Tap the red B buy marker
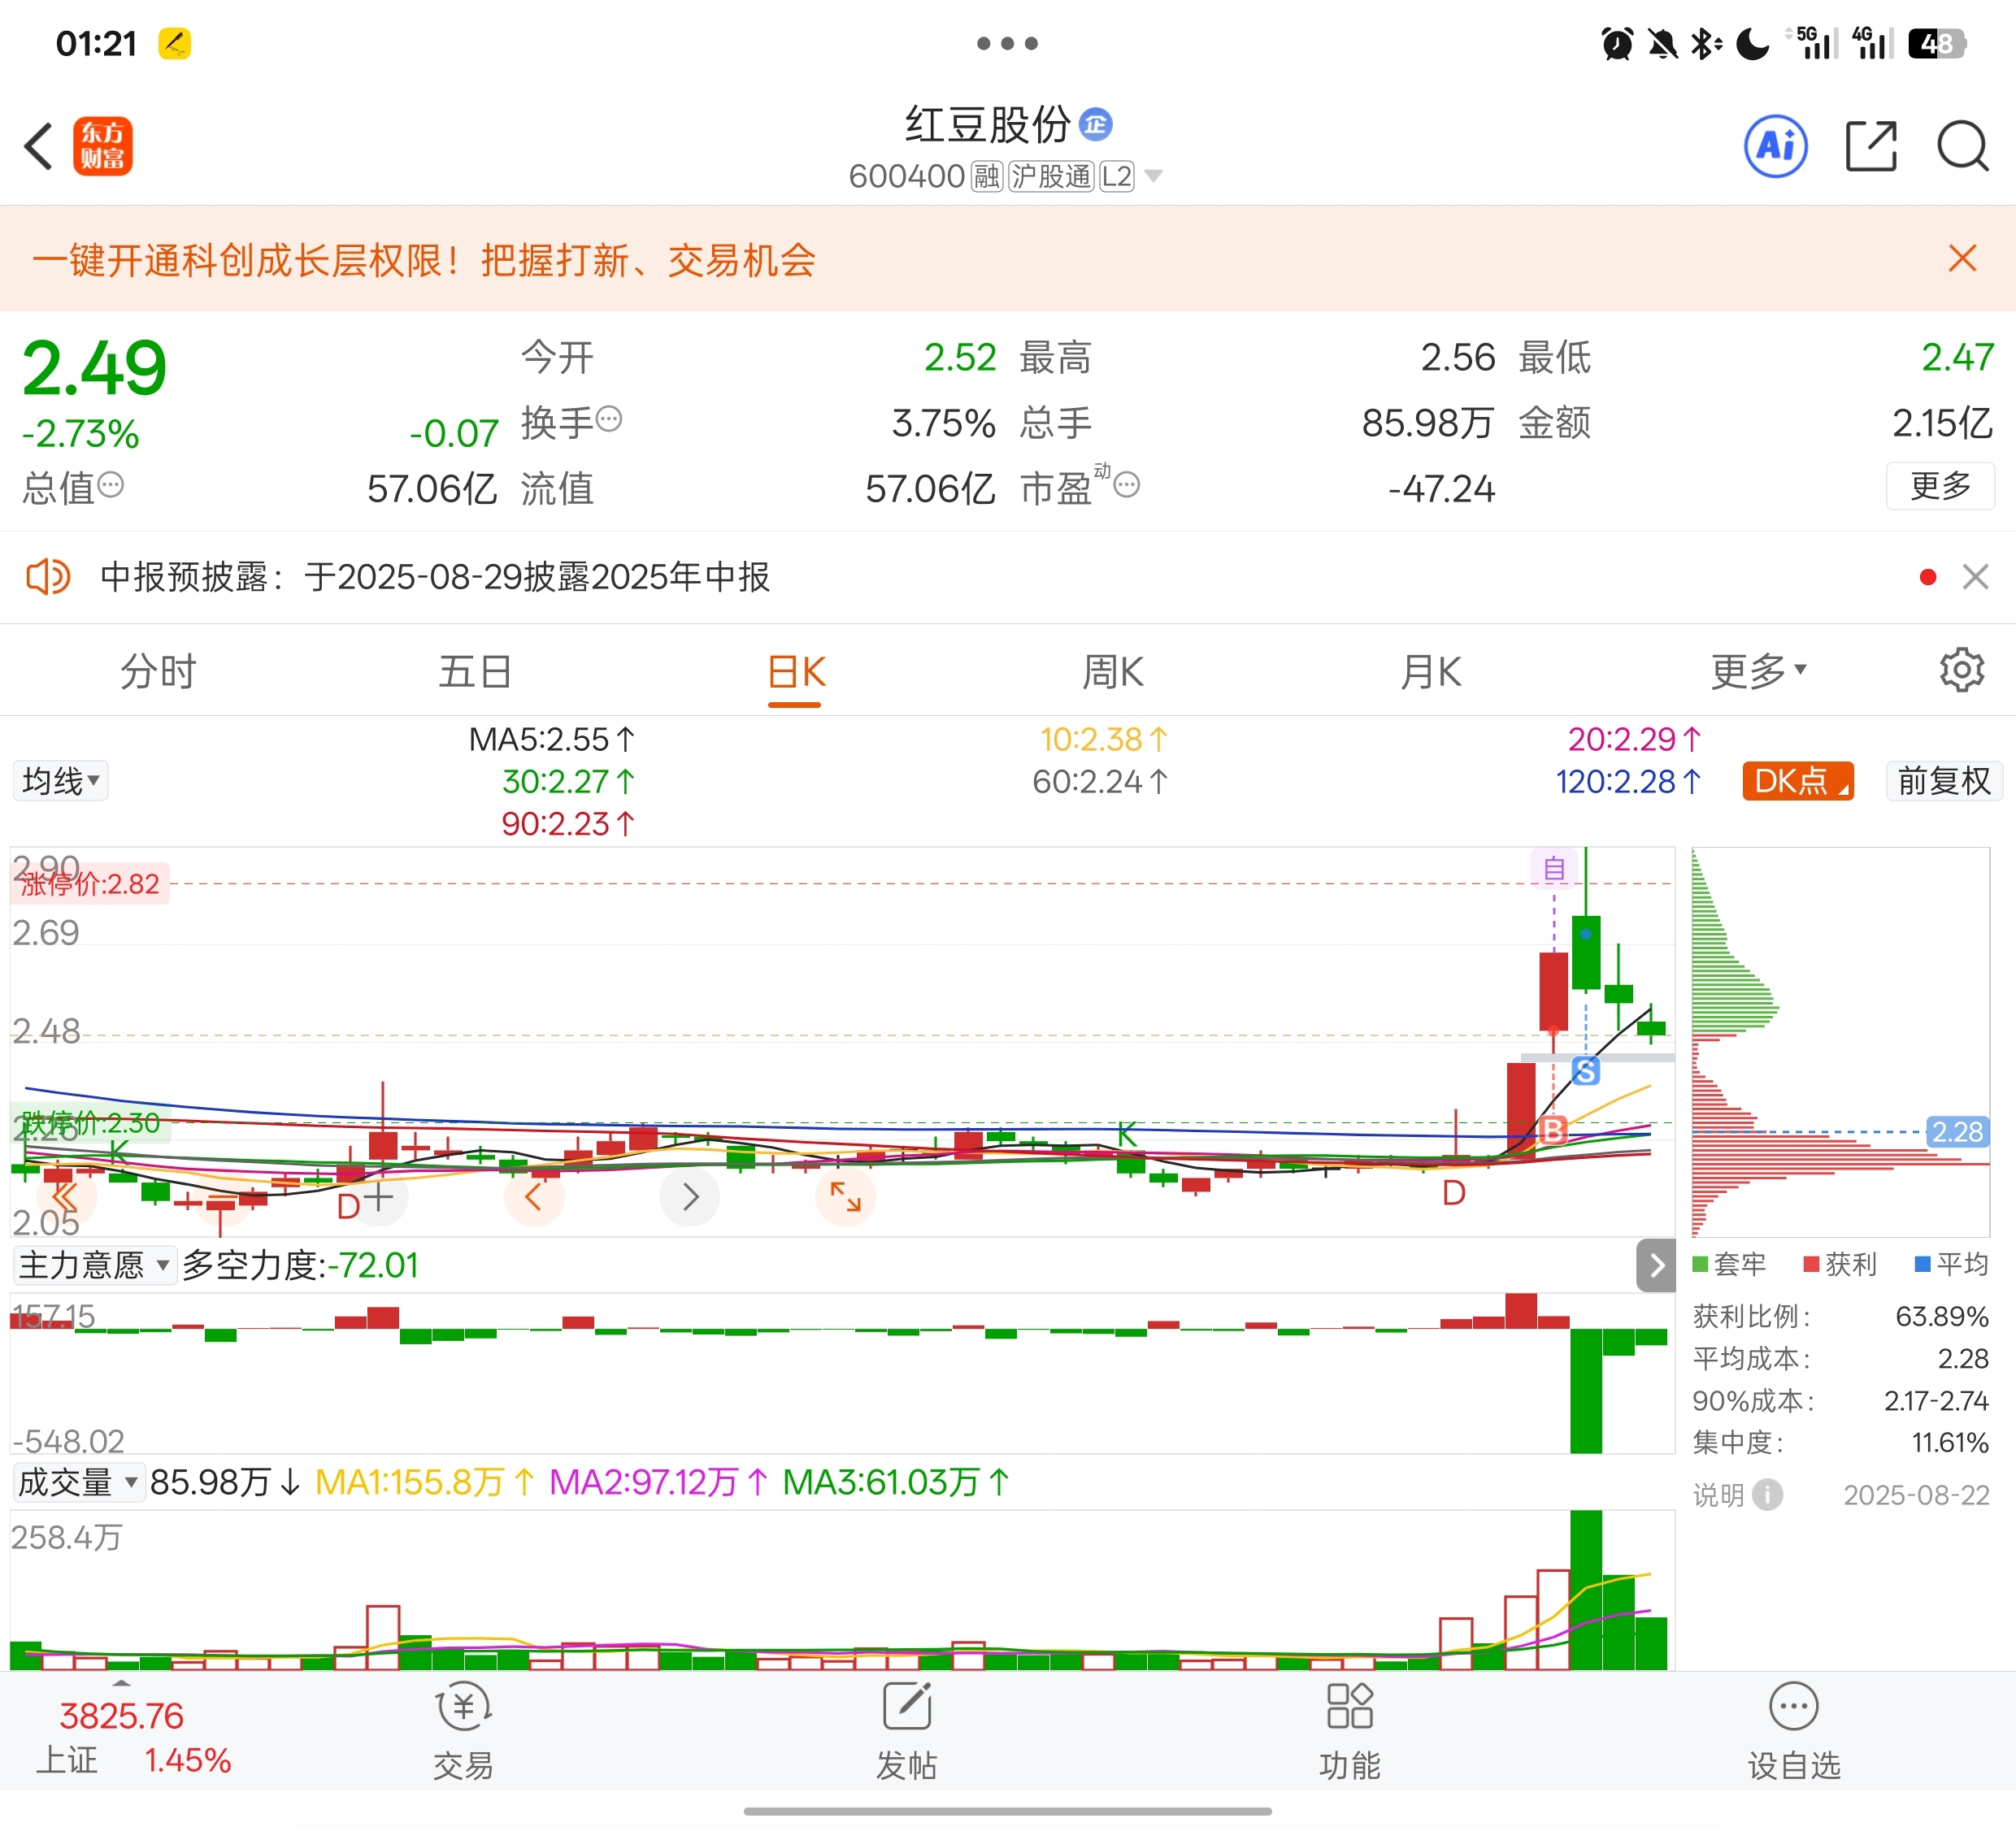Image resolution: width=2016 pixels, height=1827 pixels. (1553, 1130)
